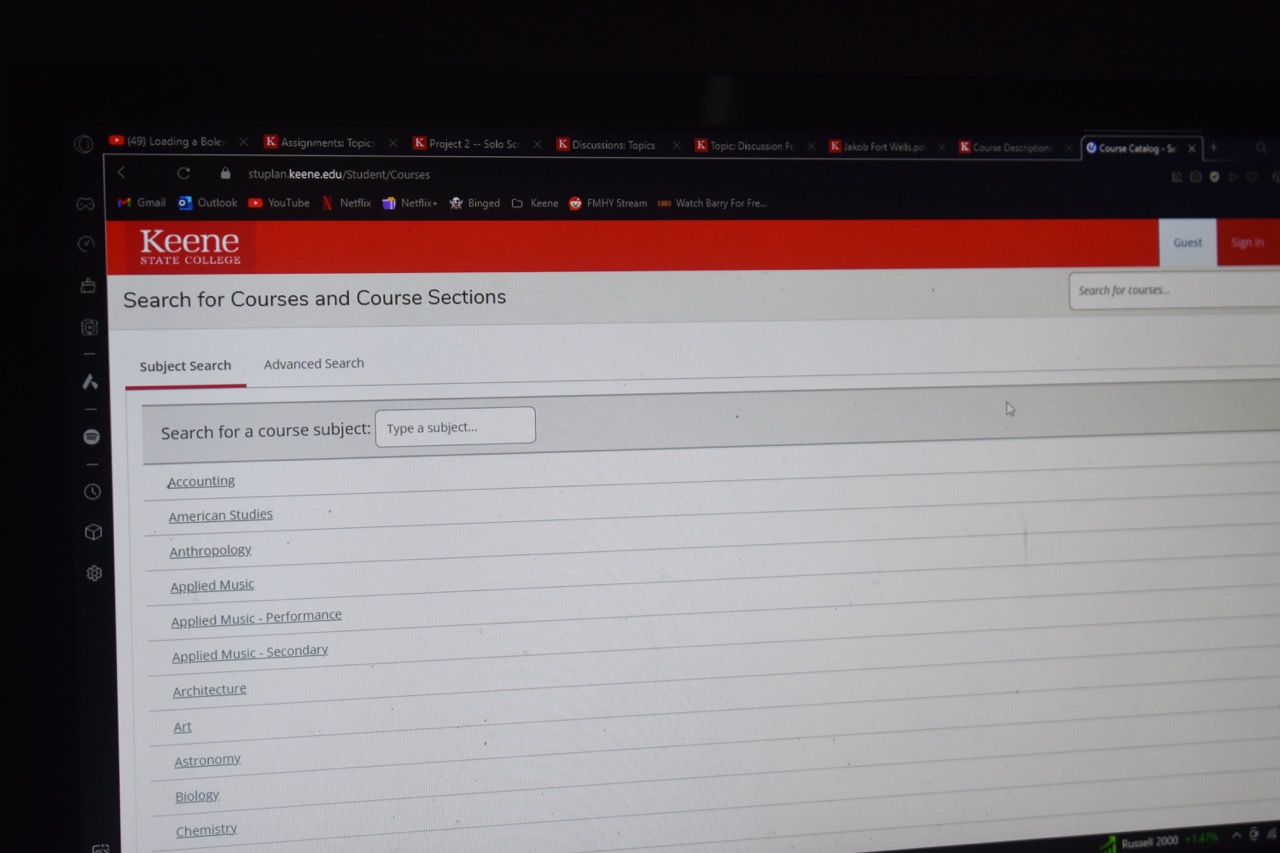1280x853 pixels.
Task: Open the settings gear in the left sidebar
Action: (x=93, y=572)
